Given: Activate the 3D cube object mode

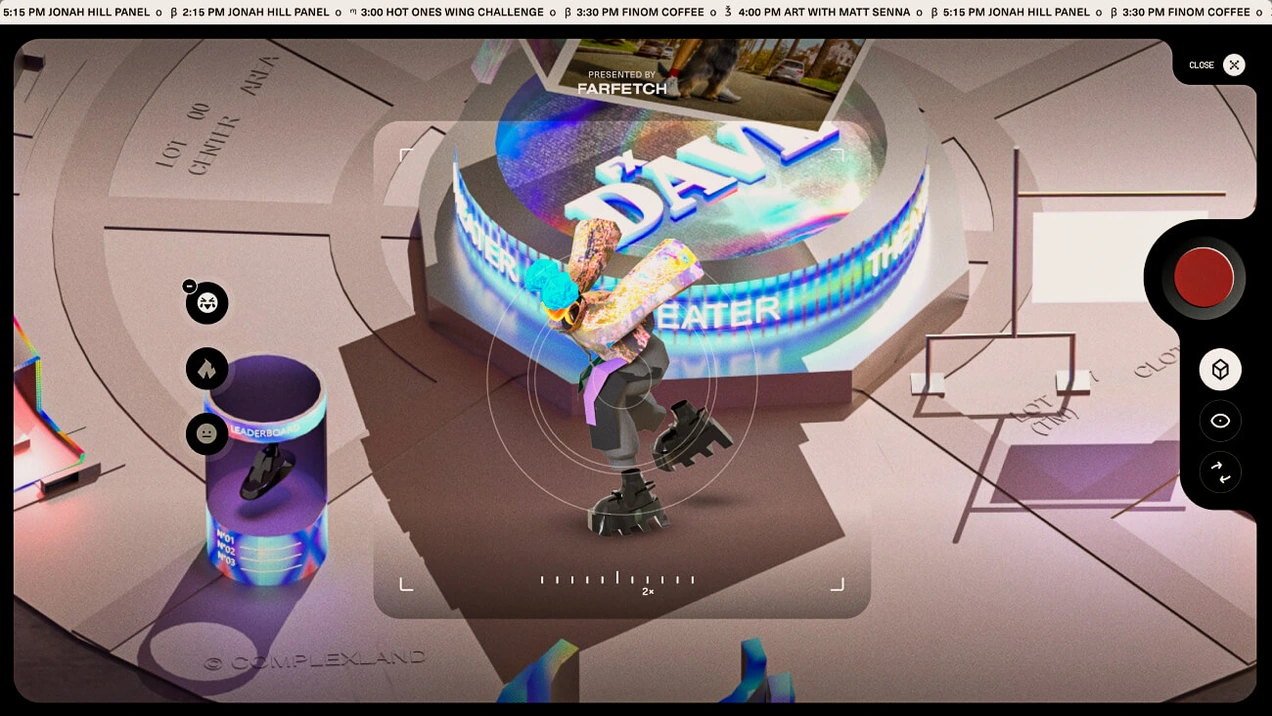Looking at the screenshot, I should pos(1220,370).
